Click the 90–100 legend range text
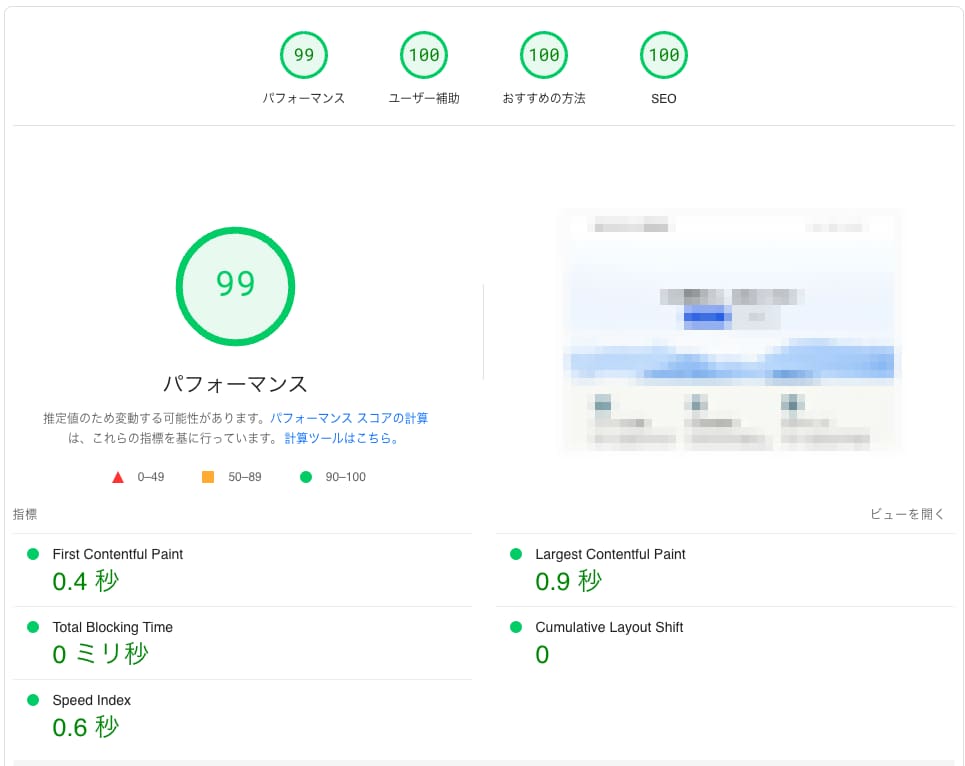Viewport: 965px width, 766px height. tap(345, 477)
